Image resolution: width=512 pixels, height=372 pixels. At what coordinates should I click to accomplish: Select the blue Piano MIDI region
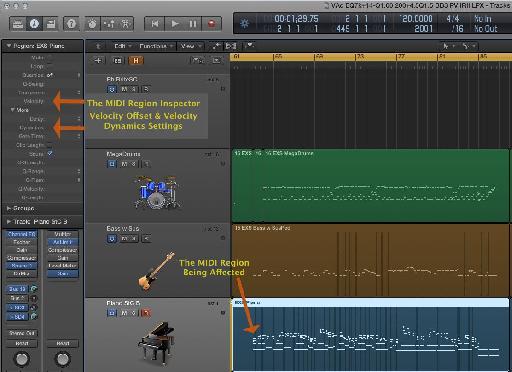[370, 335]
